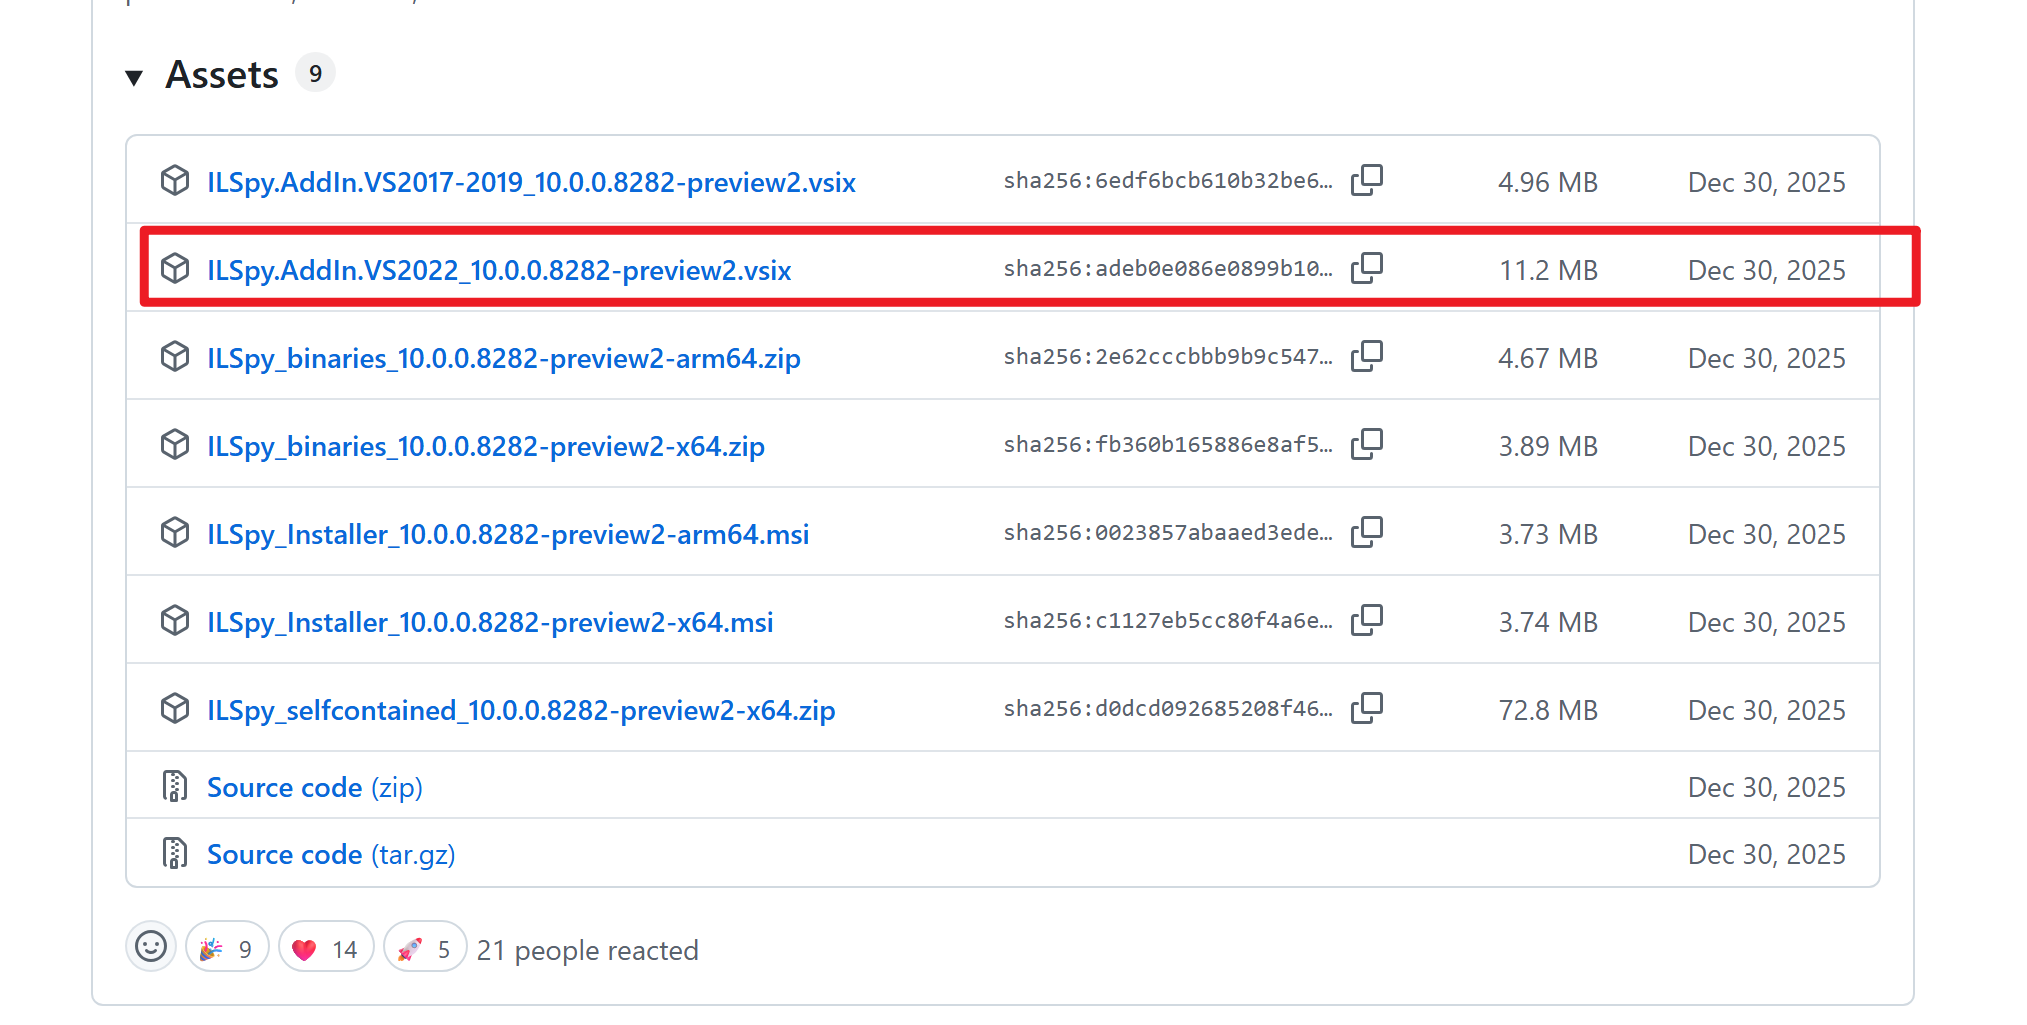The width and height of the screenshot is (2027, 1025).
Task: Collapse the Assets section triangle
Action: [x=134, y=77]
